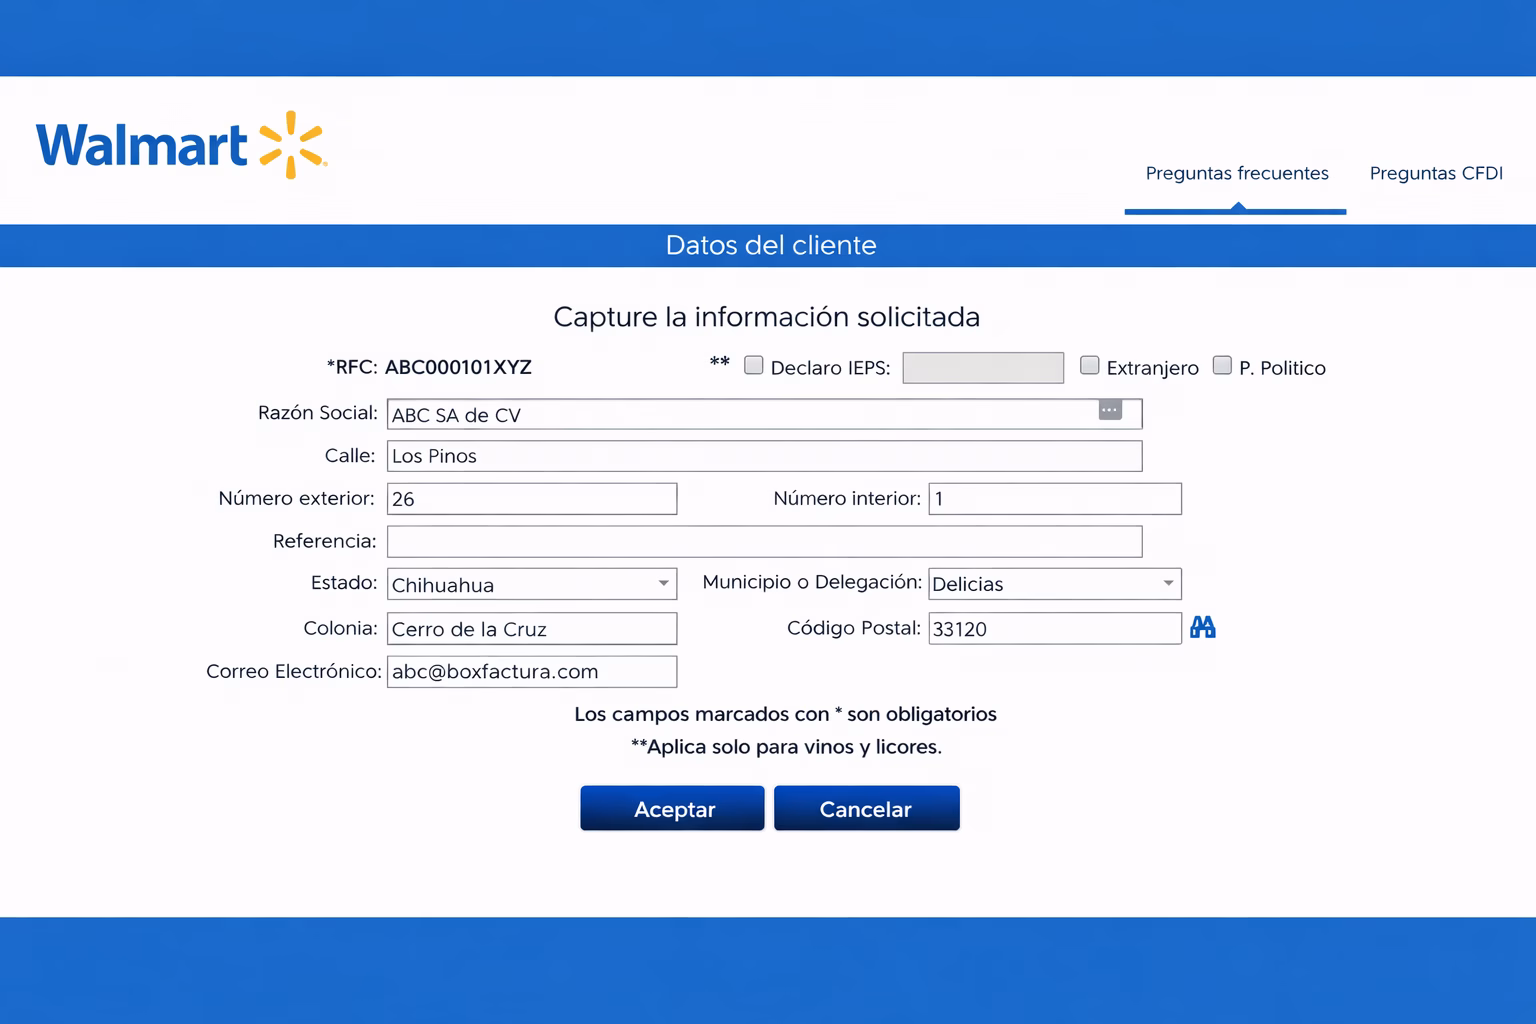Select the Correo Electrónico input field
1536x1024 pixels.
[532, 671]
